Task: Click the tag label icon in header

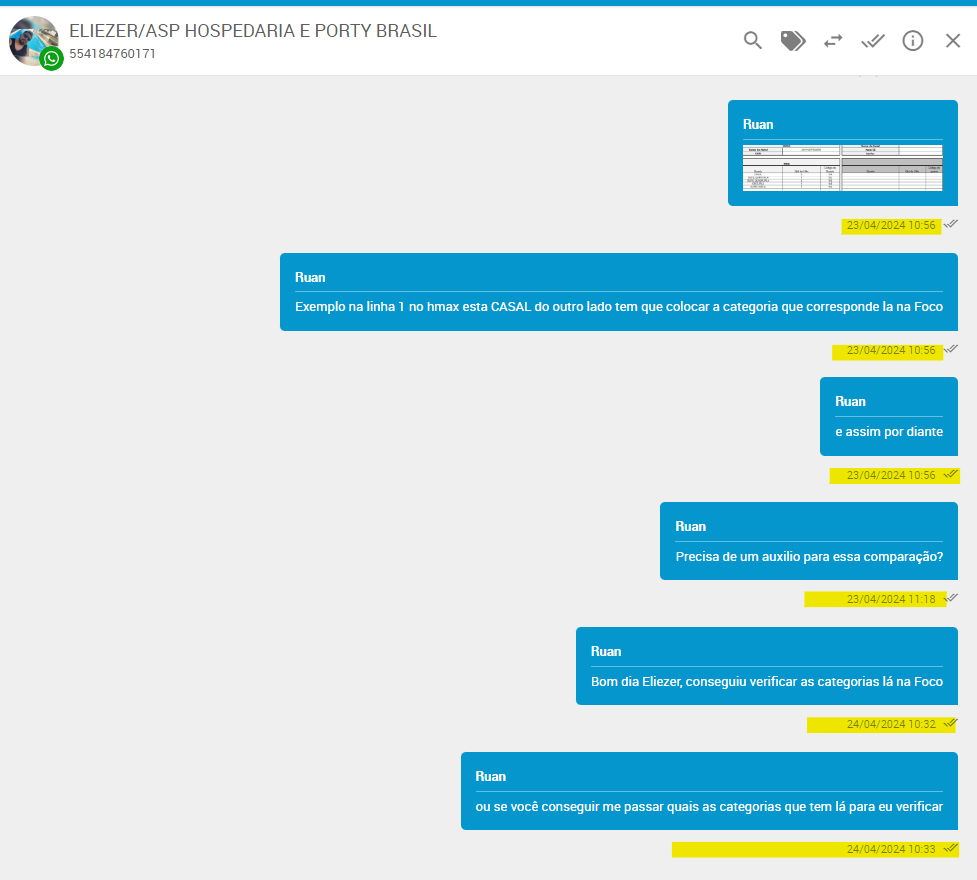Action: click(x=793, y=40)
